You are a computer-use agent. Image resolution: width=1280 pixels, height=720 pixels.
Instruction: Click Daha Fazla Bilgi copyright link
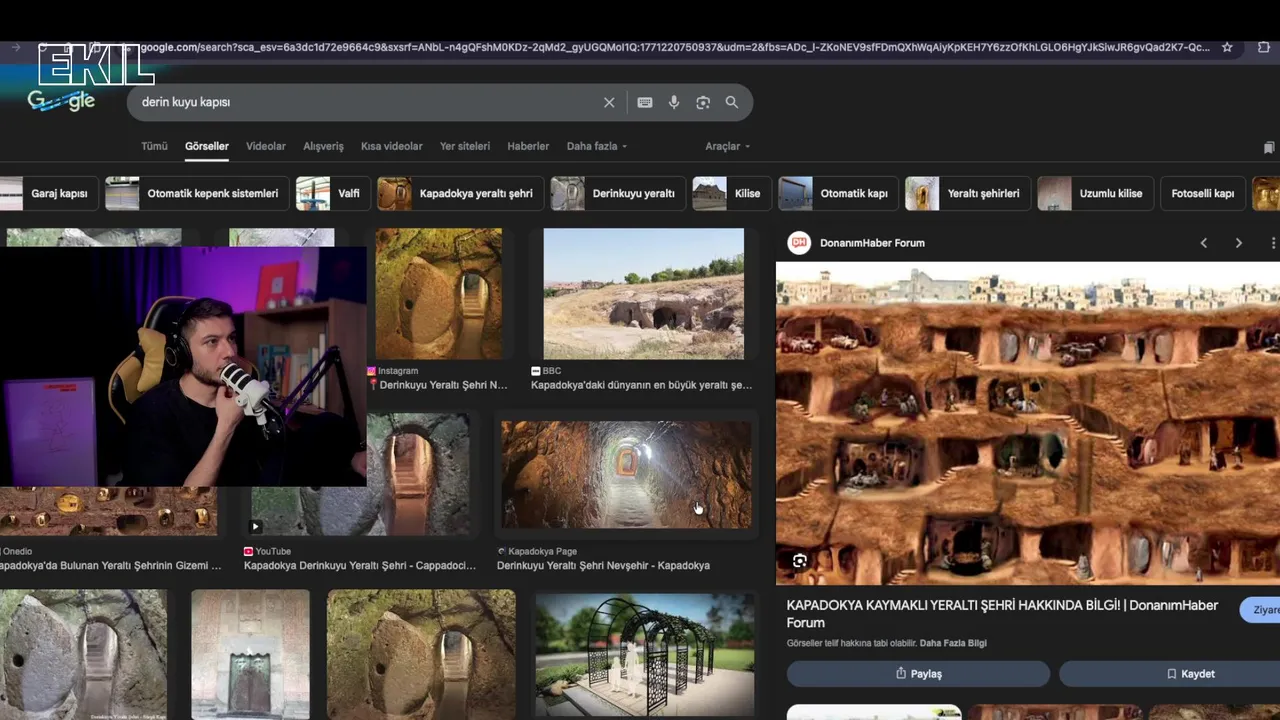[x=953, y=643]
